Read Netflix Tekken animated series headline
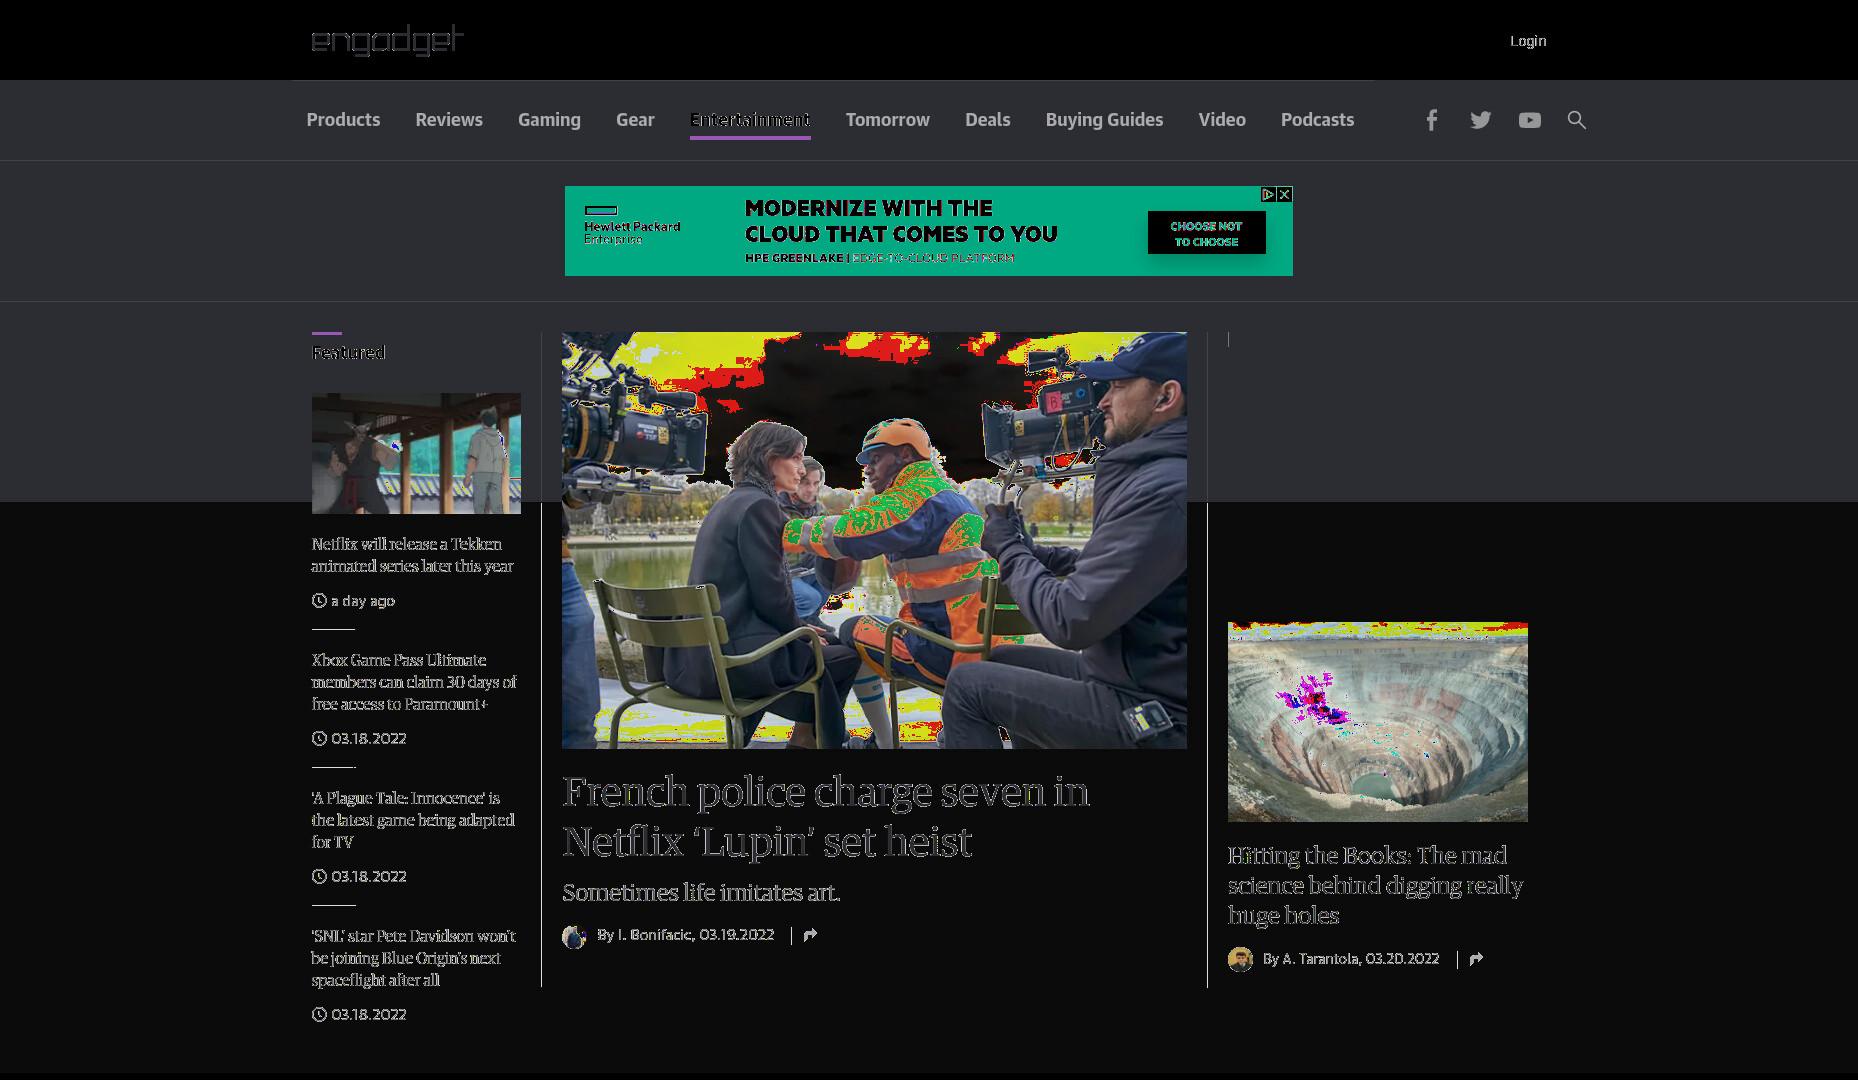Screen dimensions: 1858x1080 tap(412, 555)
